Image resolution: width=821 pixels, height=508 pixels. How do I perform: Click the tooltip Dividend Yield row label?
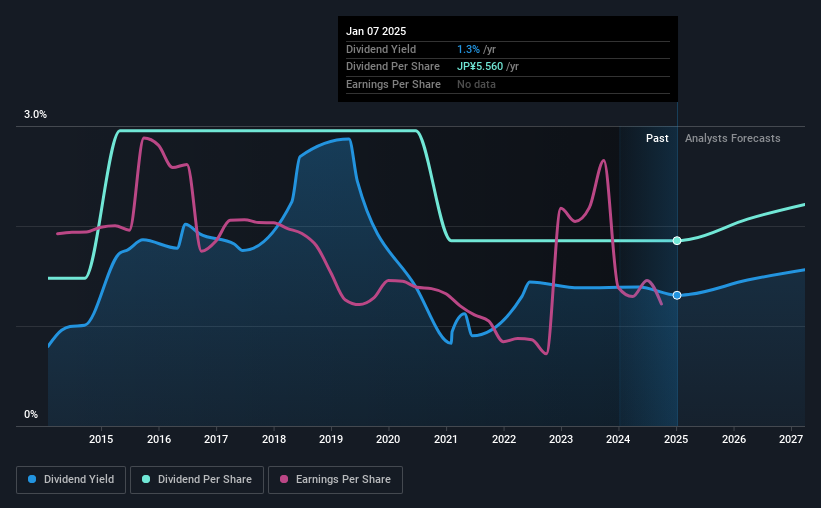pyautogui.click(x=381, y=49)
